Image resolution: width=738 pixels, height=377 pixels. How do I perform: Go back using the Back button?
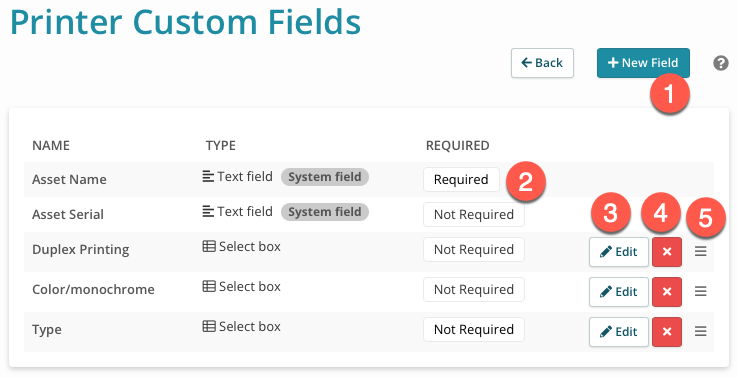(542, 63)
